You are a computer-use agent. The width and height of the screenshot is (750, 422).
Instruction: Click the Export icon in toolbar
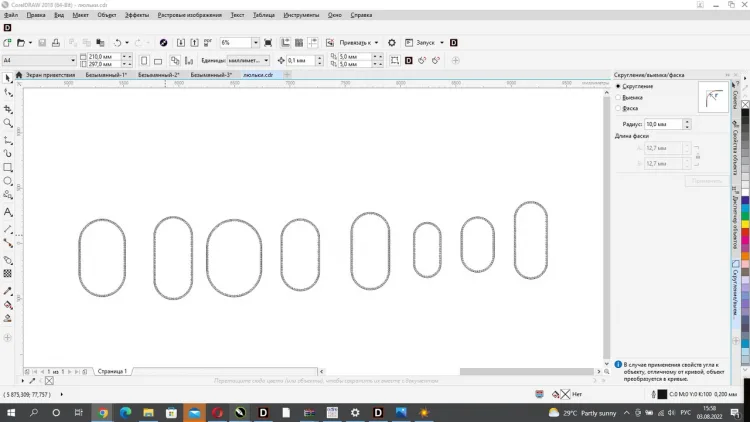(x=194, y=43)
